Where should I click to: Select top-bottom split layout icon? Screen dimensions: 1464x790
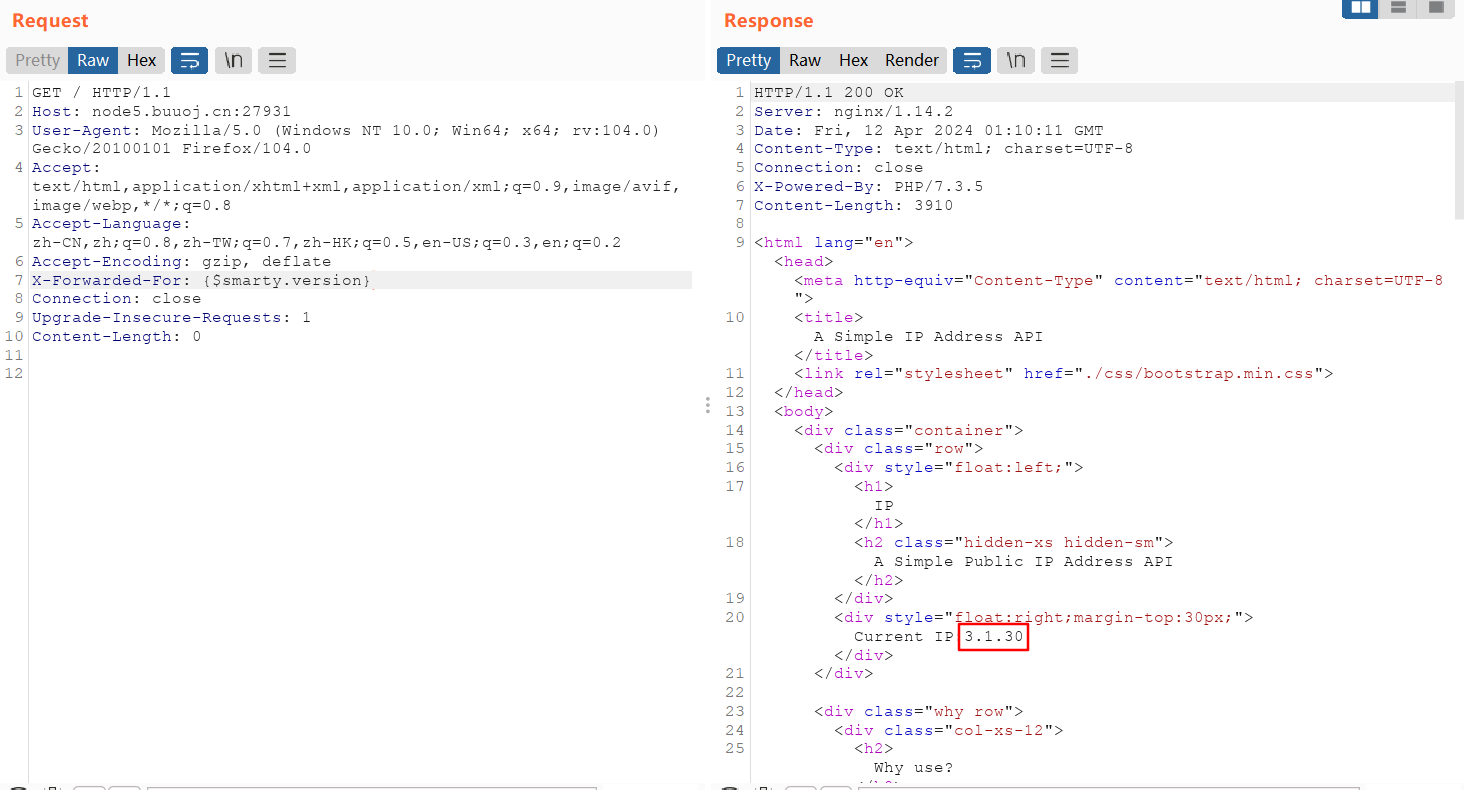(x=1398, y=8)
